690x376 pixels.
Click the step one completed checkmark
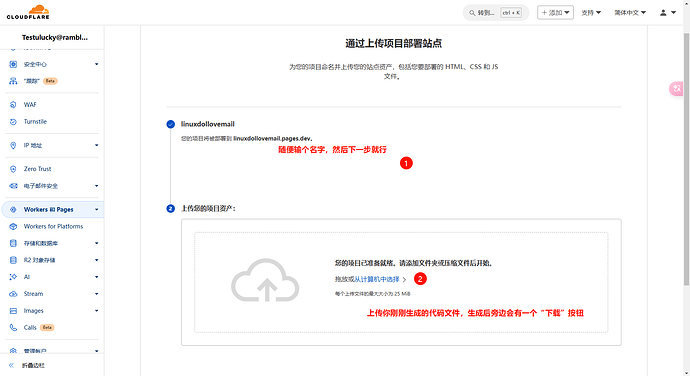(x=171, y=124)
